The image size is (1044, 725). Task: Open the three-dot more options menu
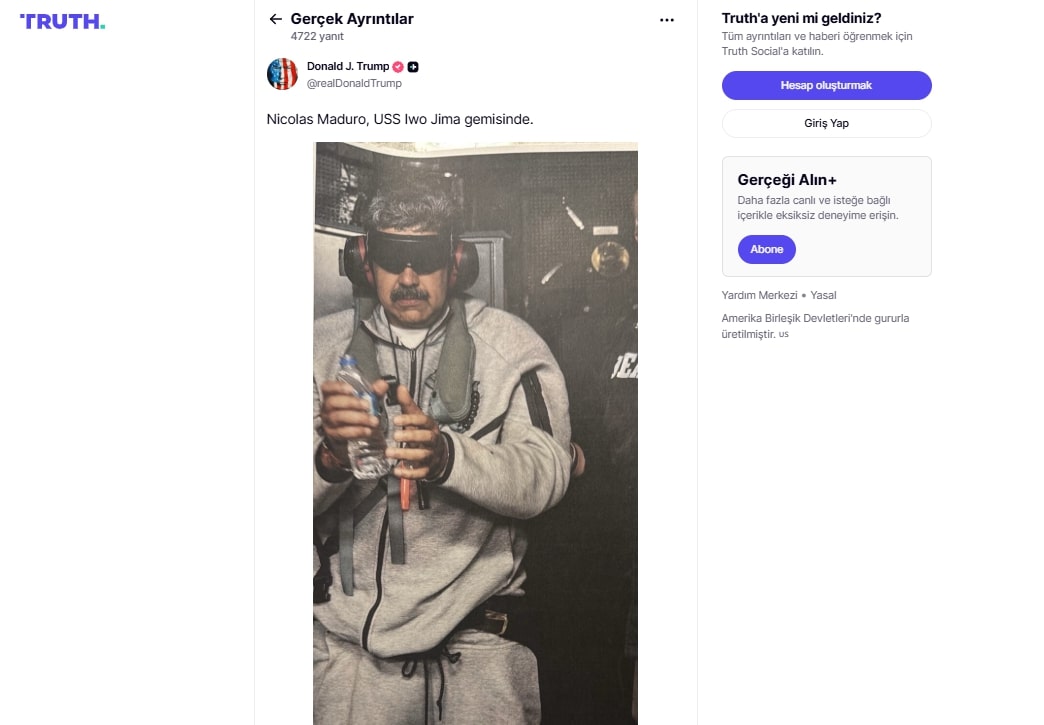667,19
